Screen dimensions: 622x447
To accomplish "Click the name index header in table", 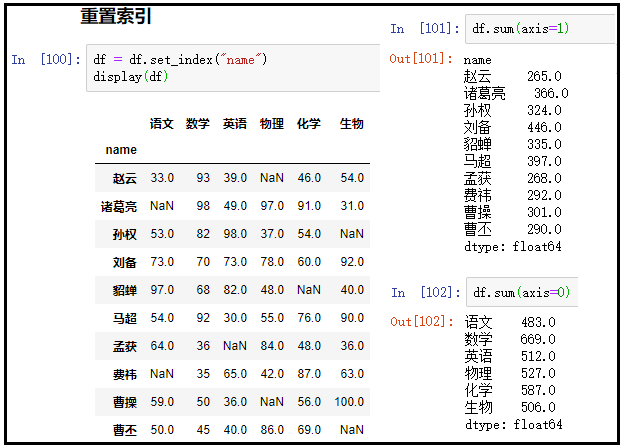I will click(x=121, y=150).
